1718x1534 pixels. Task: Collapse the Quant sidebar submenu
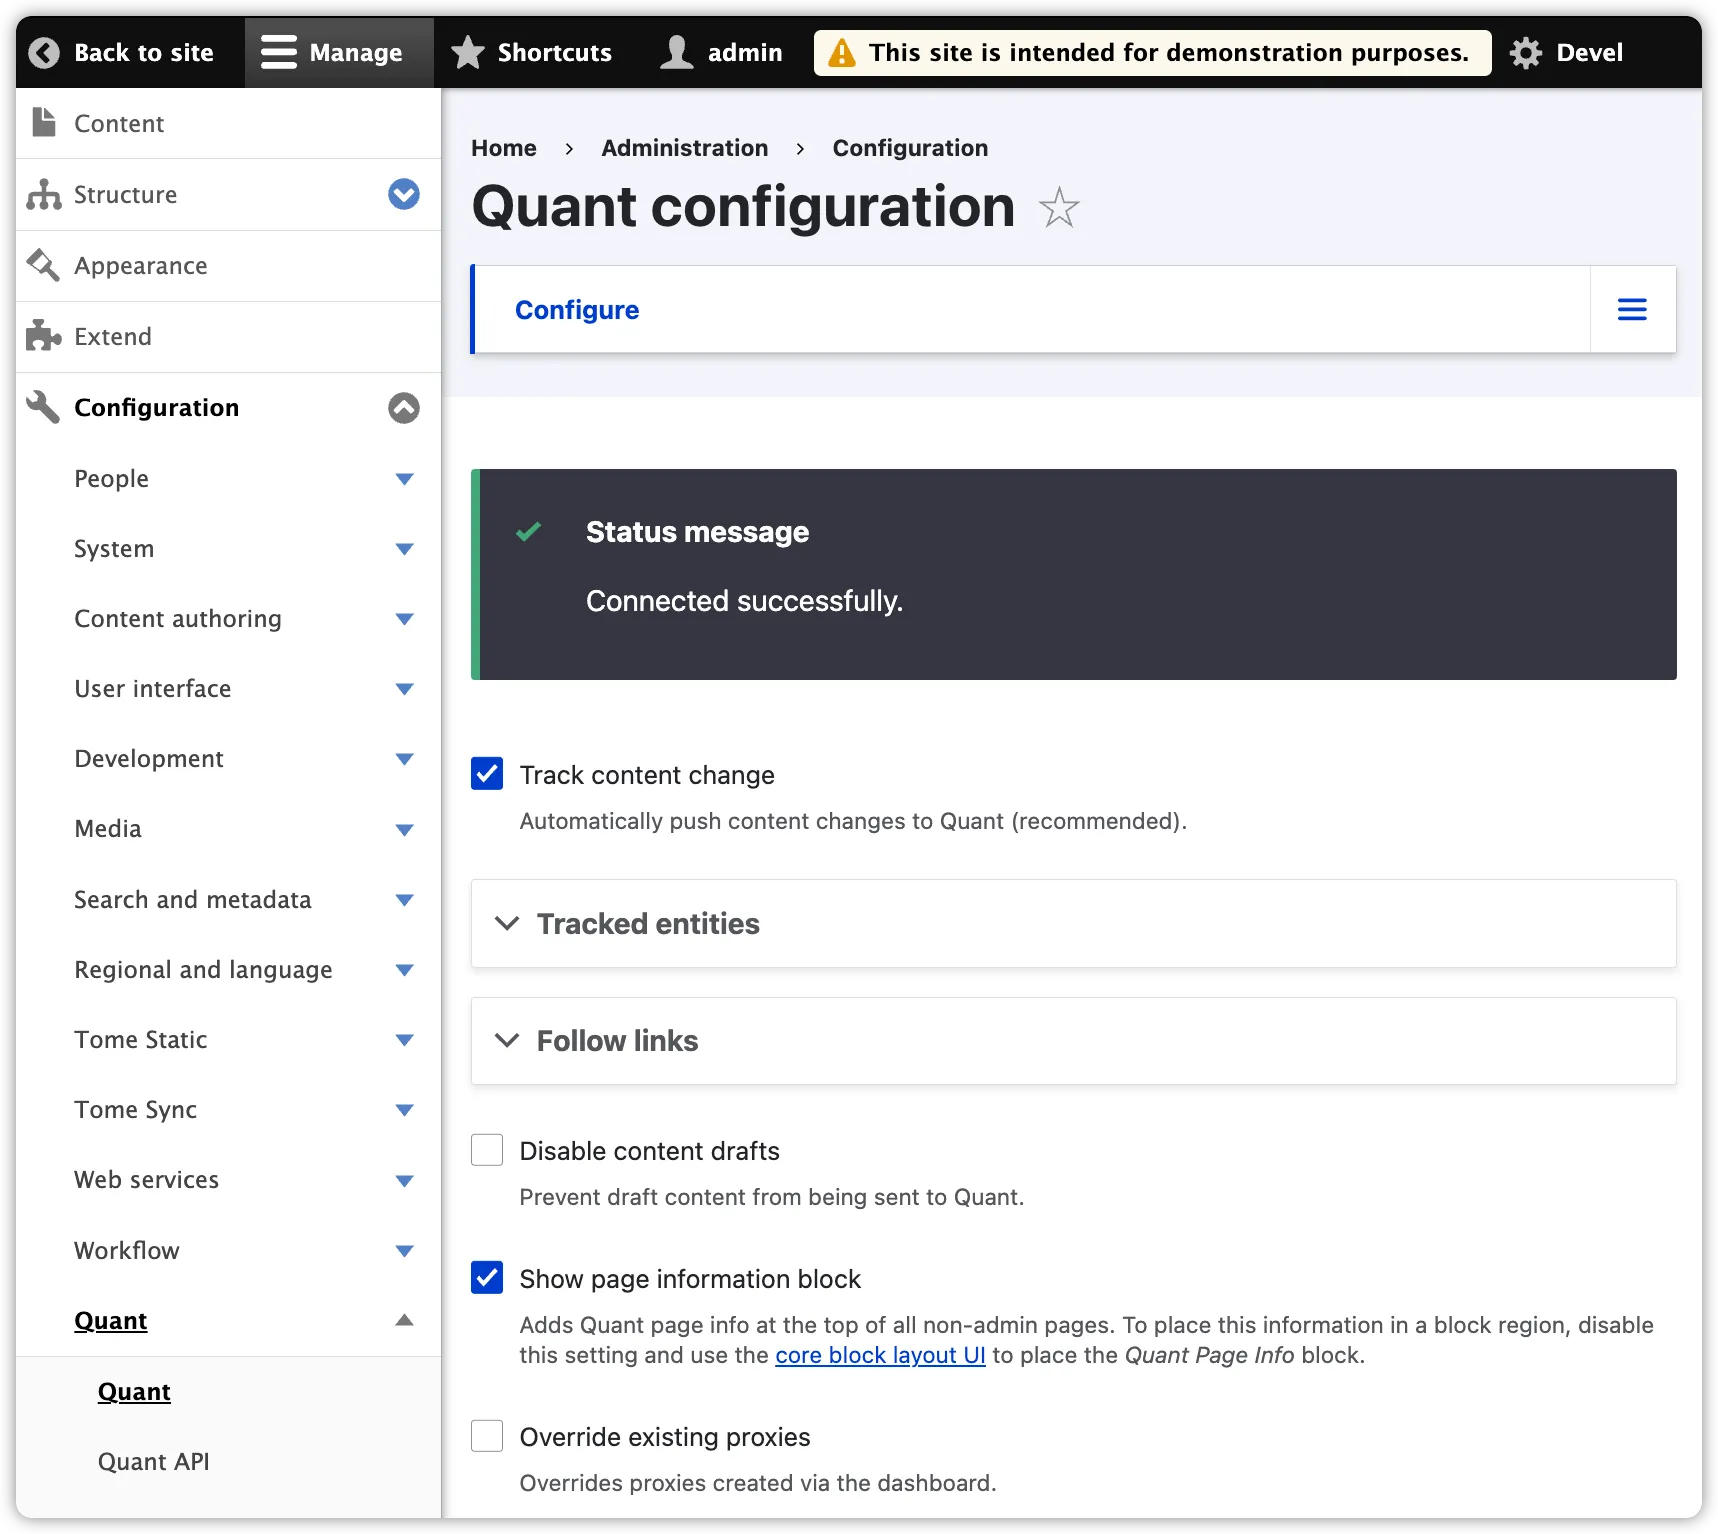click(404, 1320)
